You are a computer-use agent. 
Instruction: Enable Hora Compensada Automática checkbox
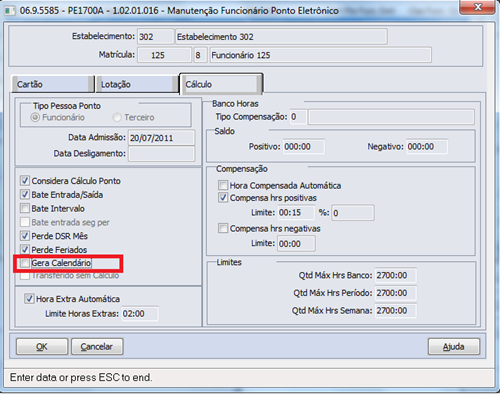[223, 185]
